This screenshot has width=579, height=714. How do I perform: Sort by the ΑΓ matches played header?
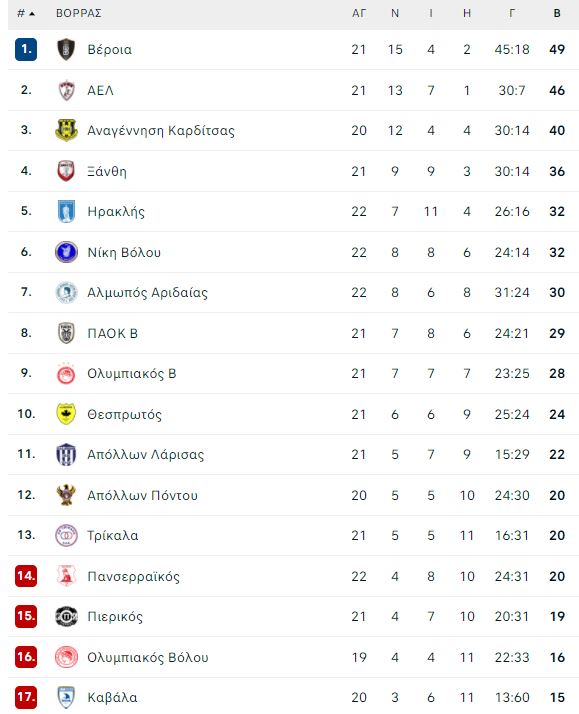pos(359,14)
